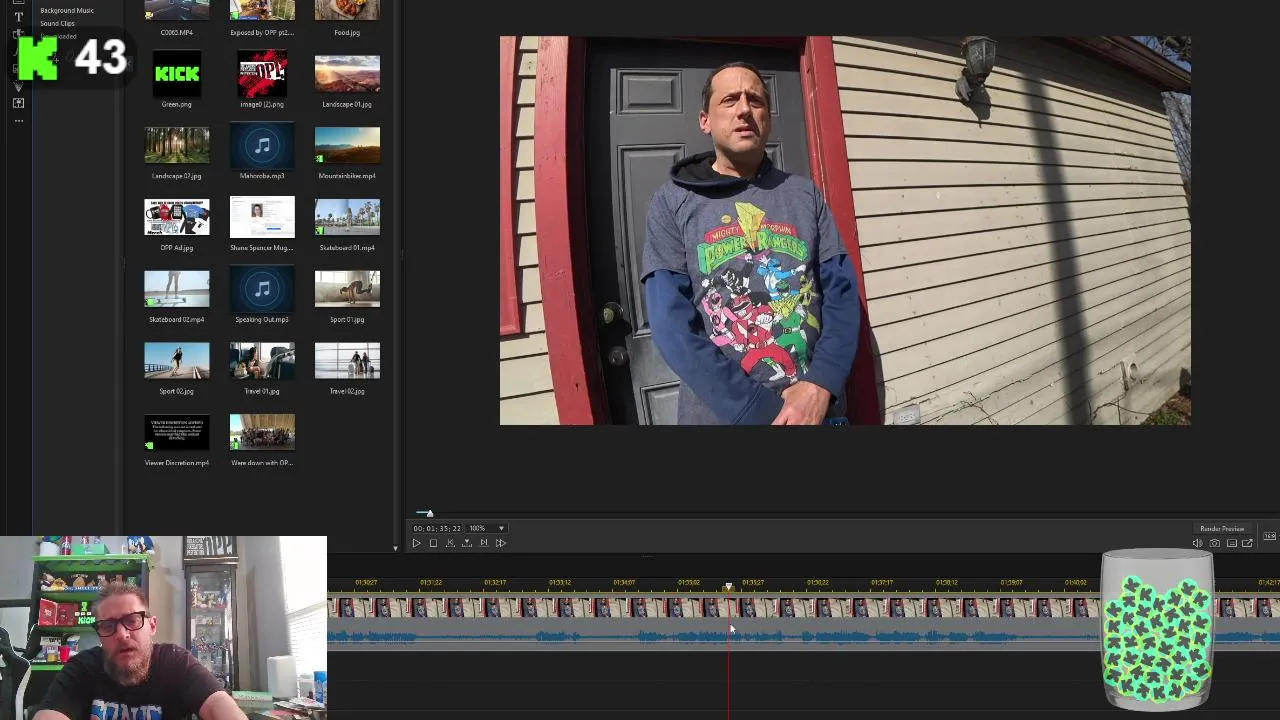Click the C0065.MP4 file name
1280x720 pixels.
[177, 32]
